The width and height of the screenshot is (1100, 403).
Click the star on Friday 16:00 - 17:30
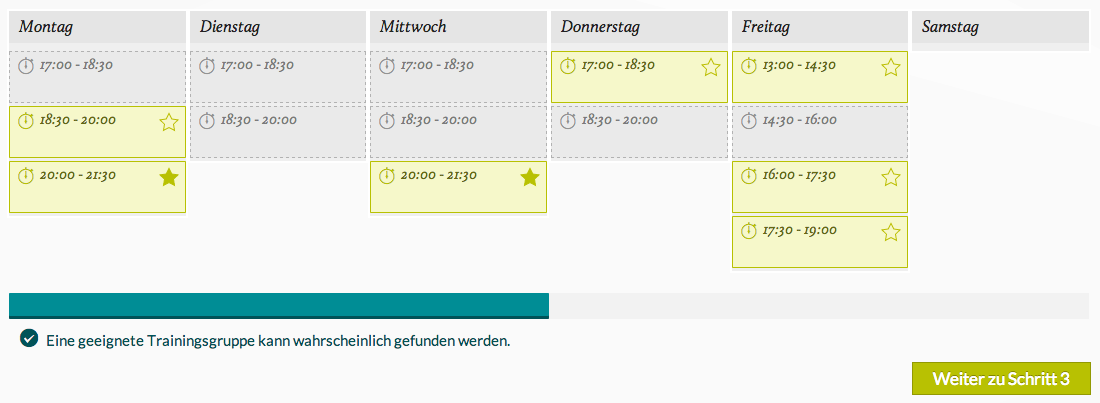pos(891,177)
